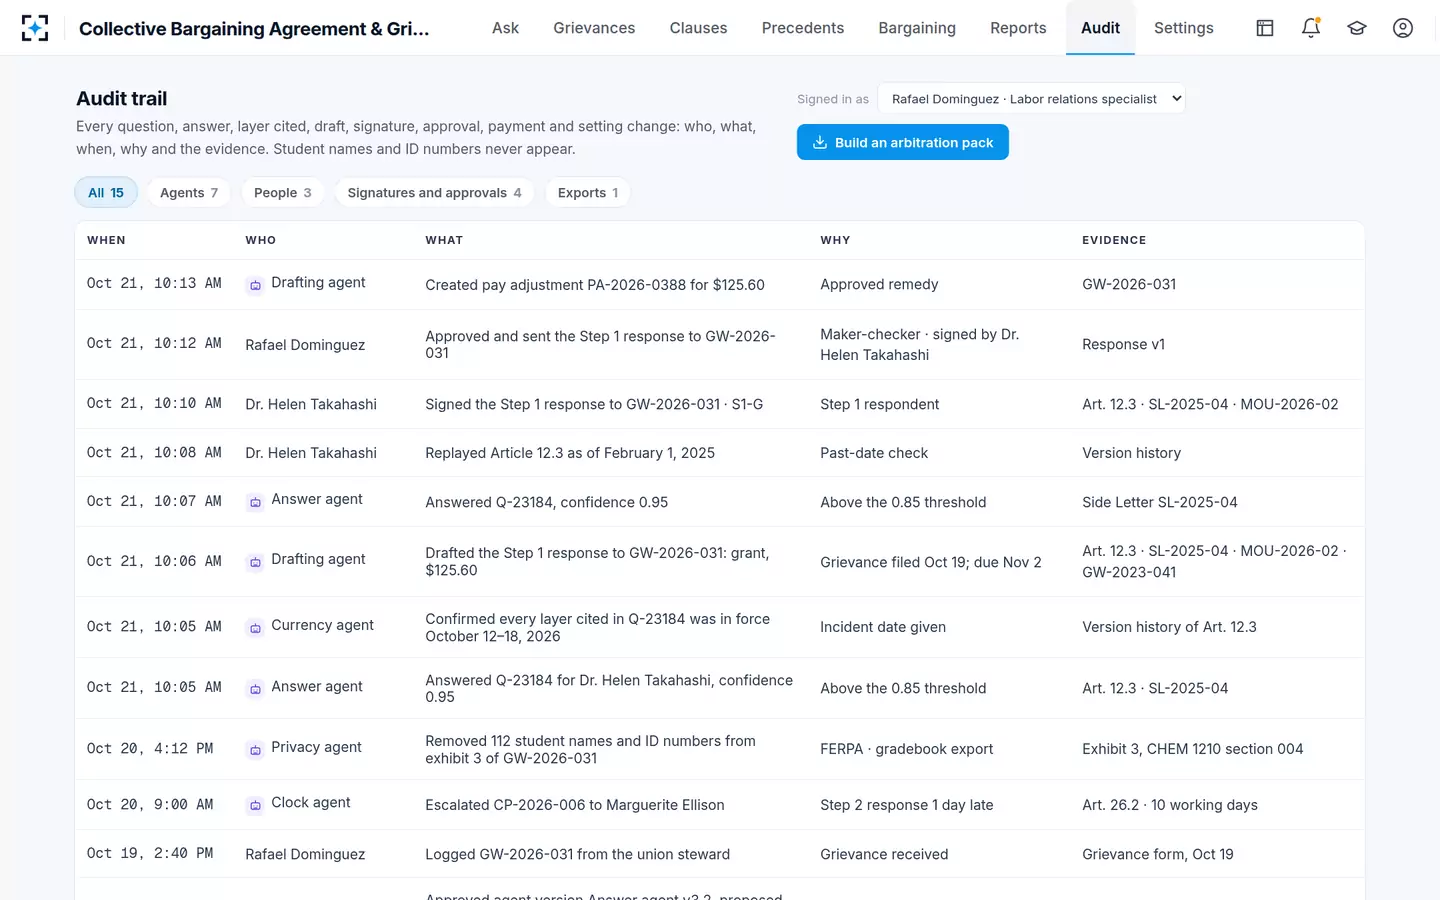
Task: Click 'Answered Q-23184, confidence 0.95'
Action: [547, 502]
